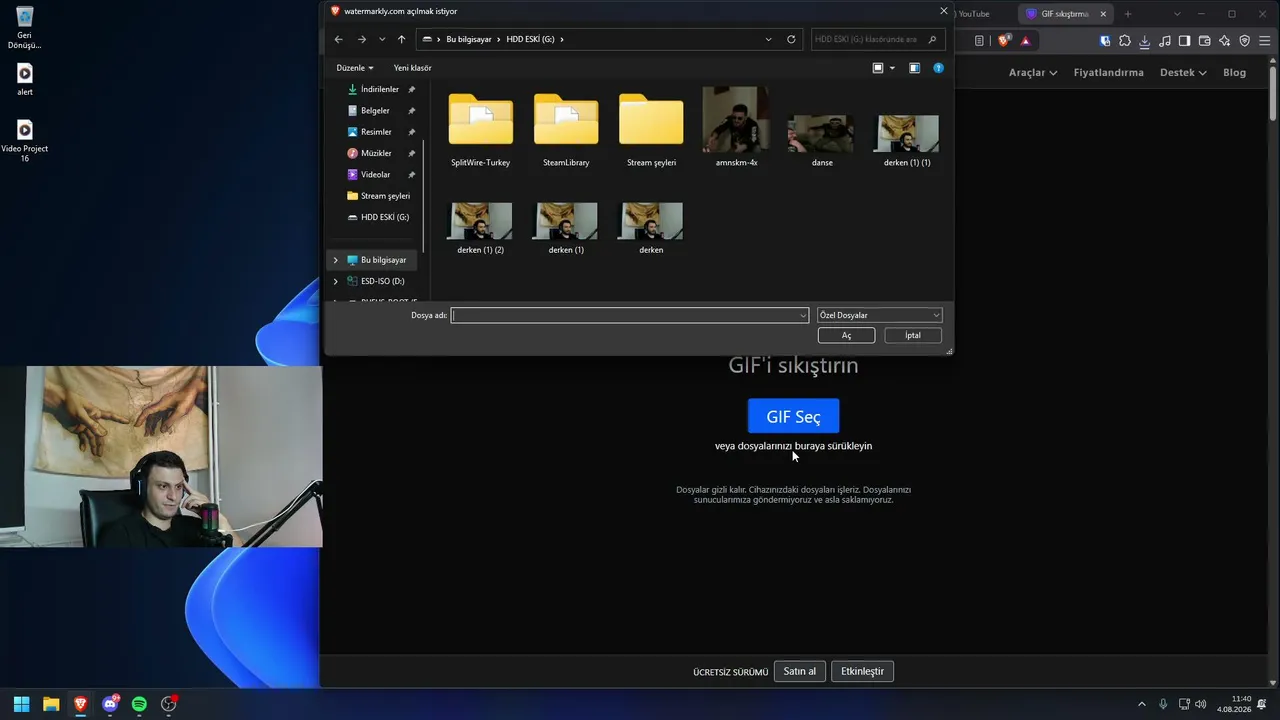Viewport: 1280px width, 720px height.
Task: Focus the Dosya adı input field
Action: [x=630, y=315]
